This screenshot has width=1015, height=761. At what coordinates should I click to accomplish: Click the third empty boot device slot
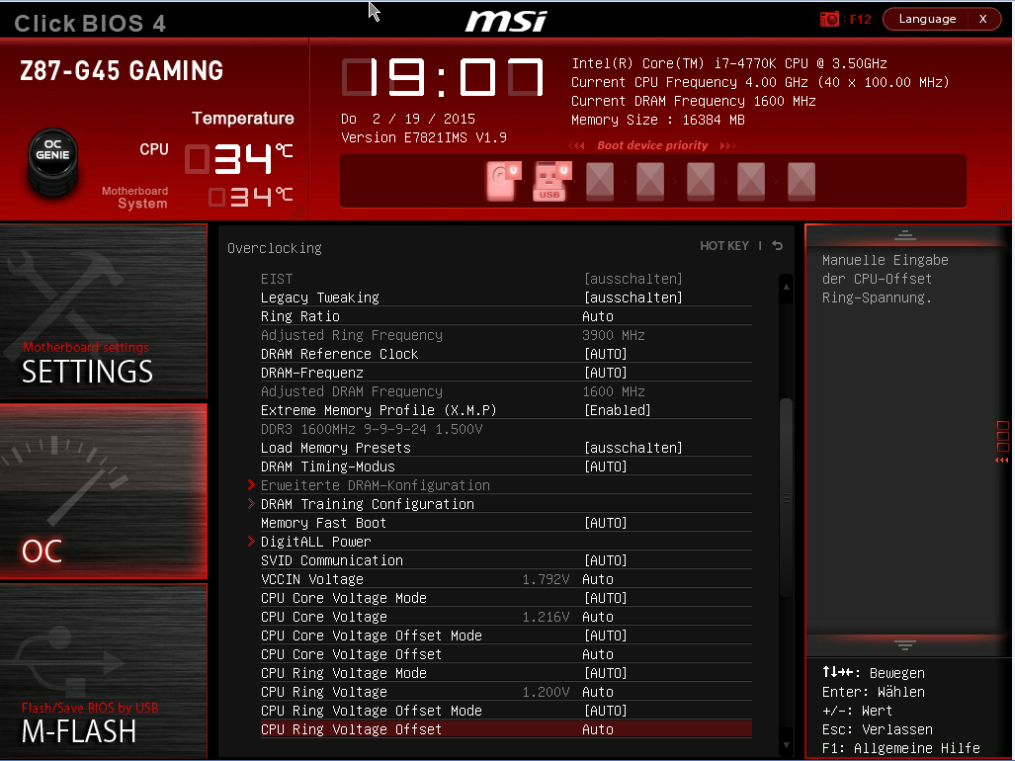click(700, 181)
